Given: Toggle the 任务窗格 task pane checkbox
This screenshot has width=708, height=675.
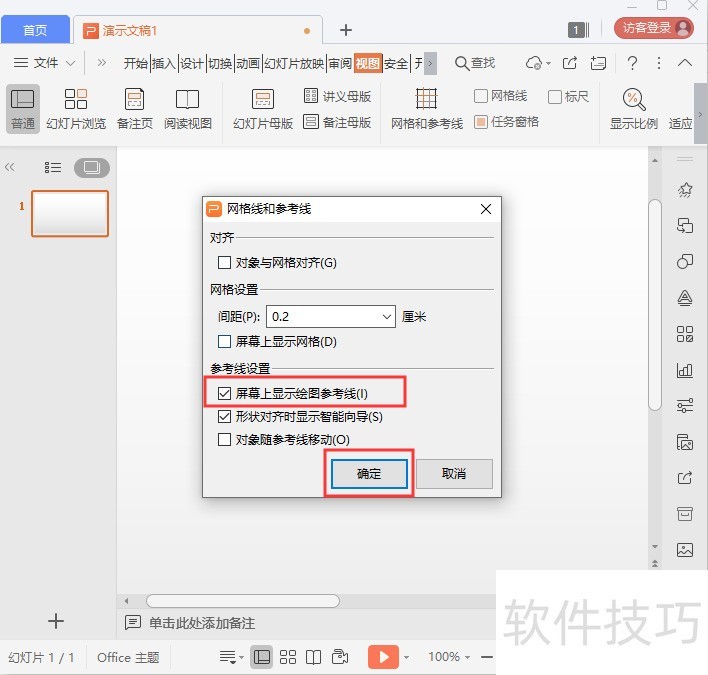Looking at the screenshot, I should (x=481, y=122).
